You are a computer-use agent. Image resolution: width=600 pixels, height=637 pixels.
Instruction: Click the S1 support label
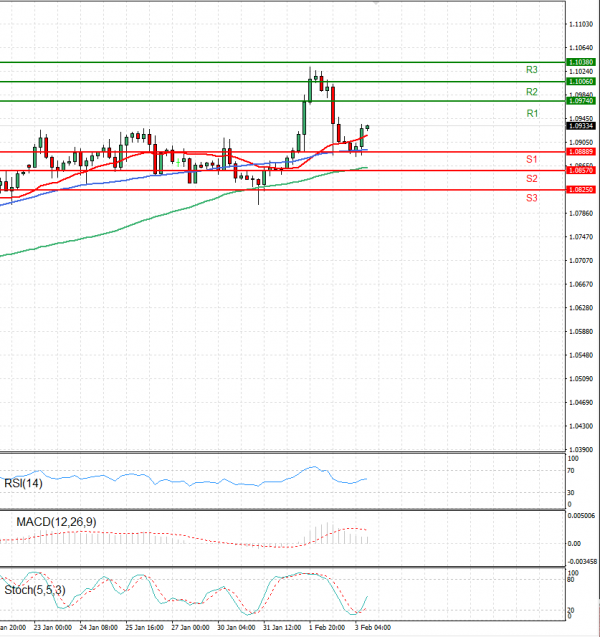[531, 159]
